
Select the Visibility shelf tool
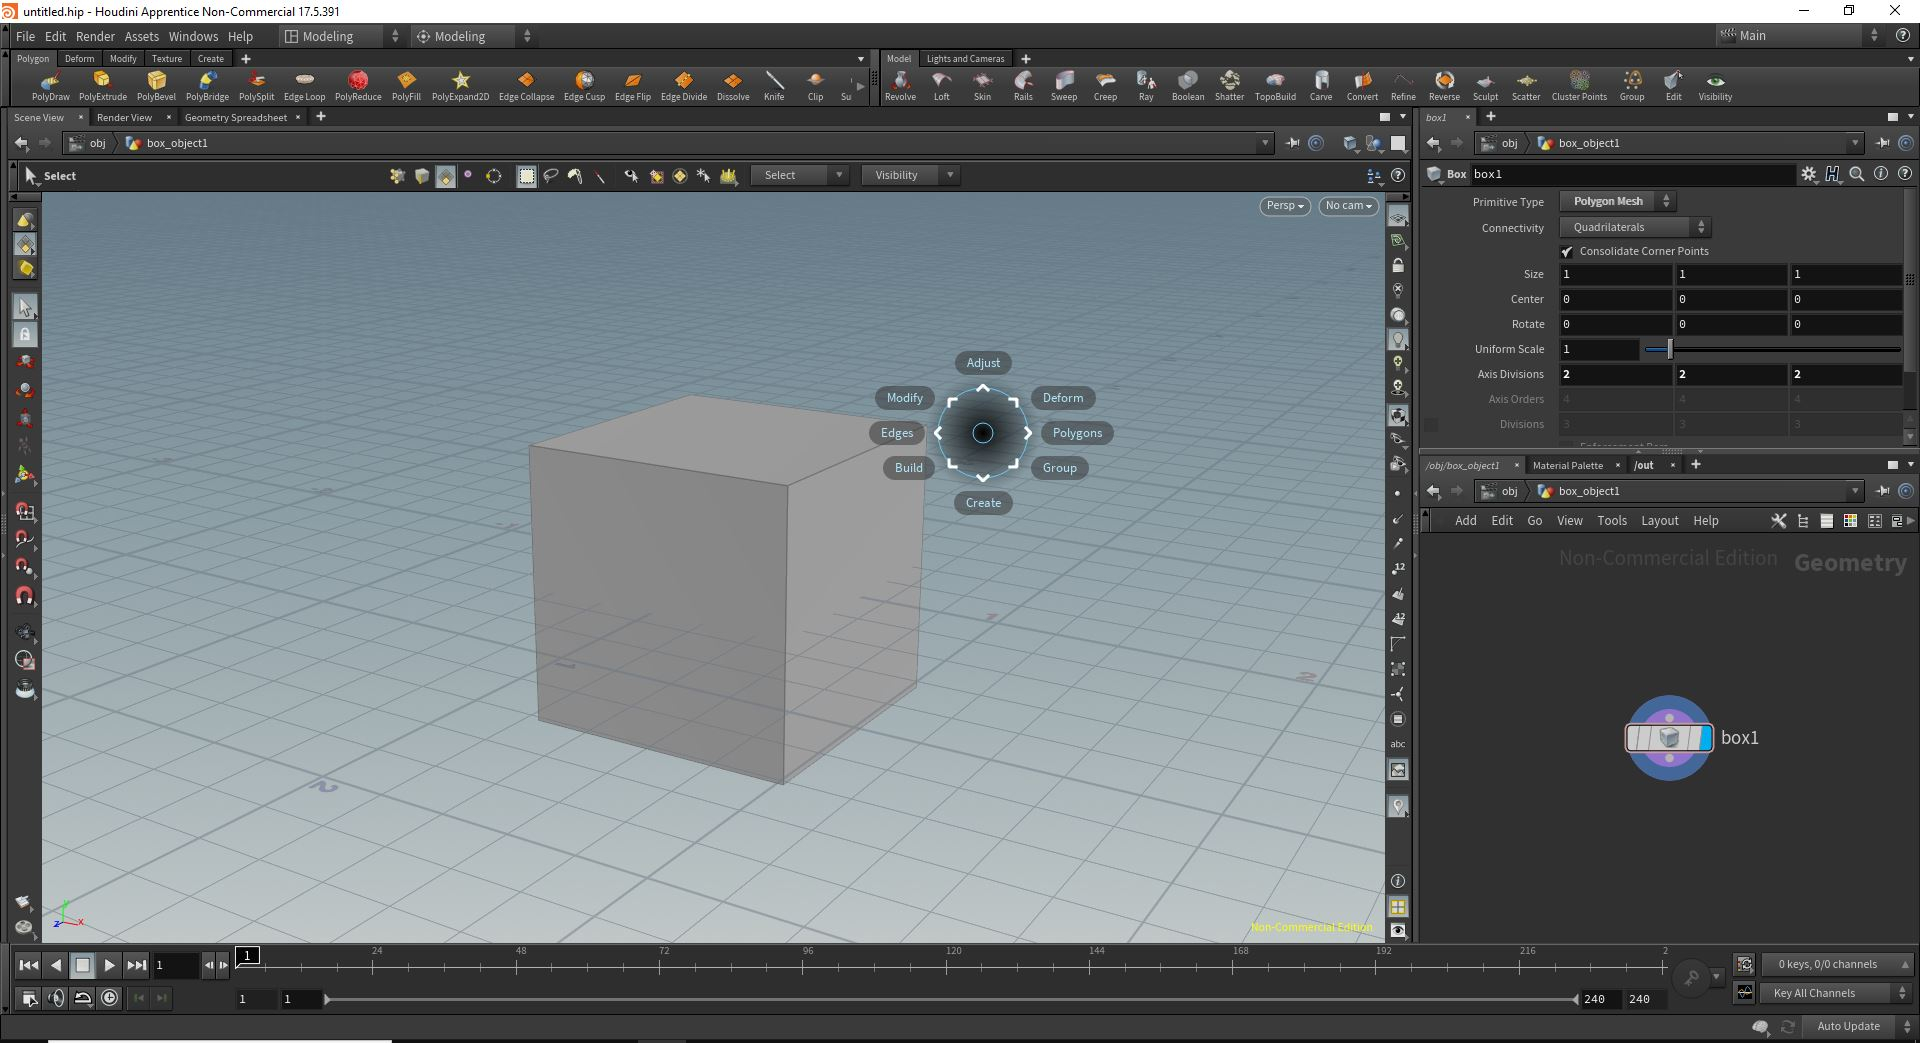pyautogui.click(x=1715, y=86)
